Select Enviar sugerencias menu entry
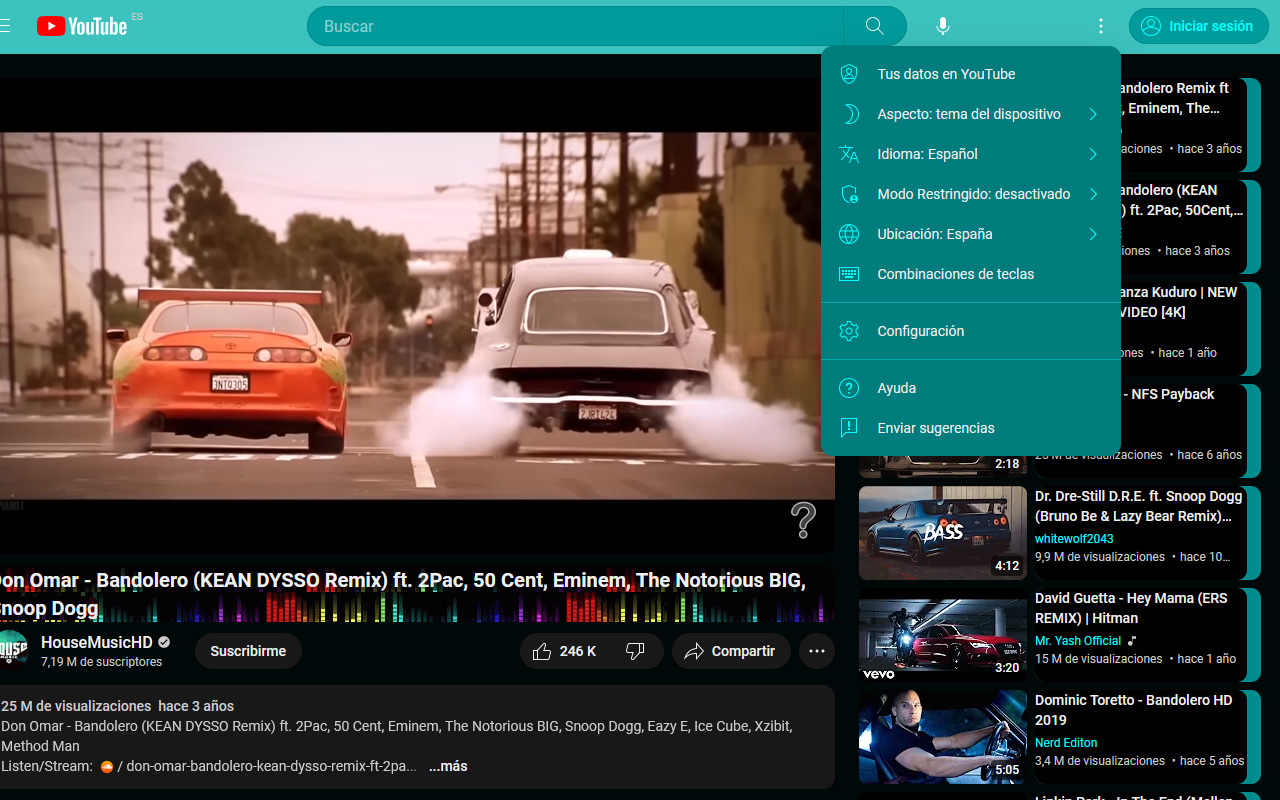The height and width of the screenshot is (800, 1280). (970, 428)
